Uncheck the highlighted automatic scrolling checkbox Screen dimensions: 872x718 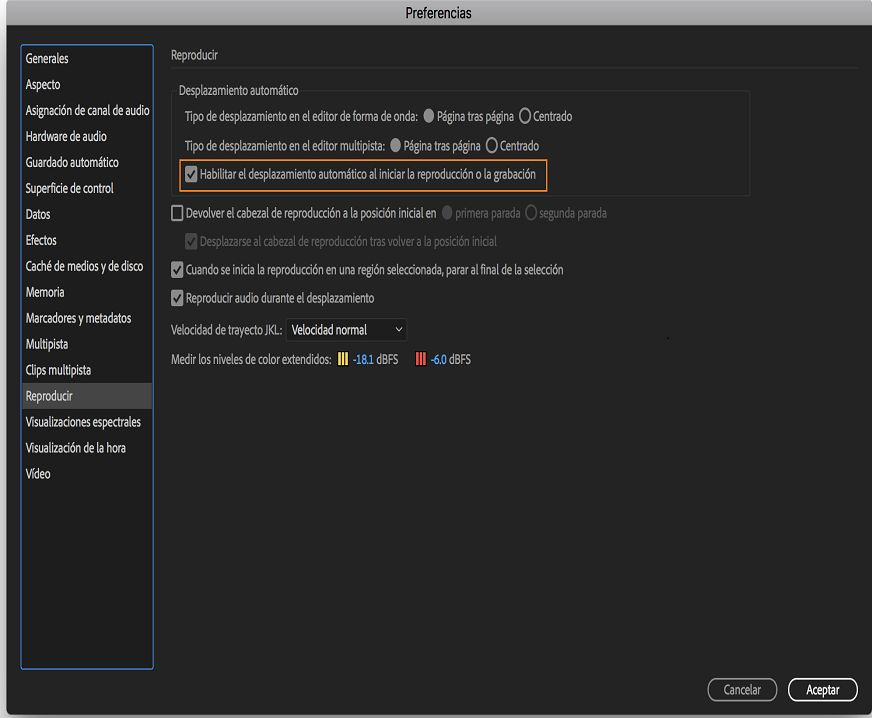(x=191, y=175)
